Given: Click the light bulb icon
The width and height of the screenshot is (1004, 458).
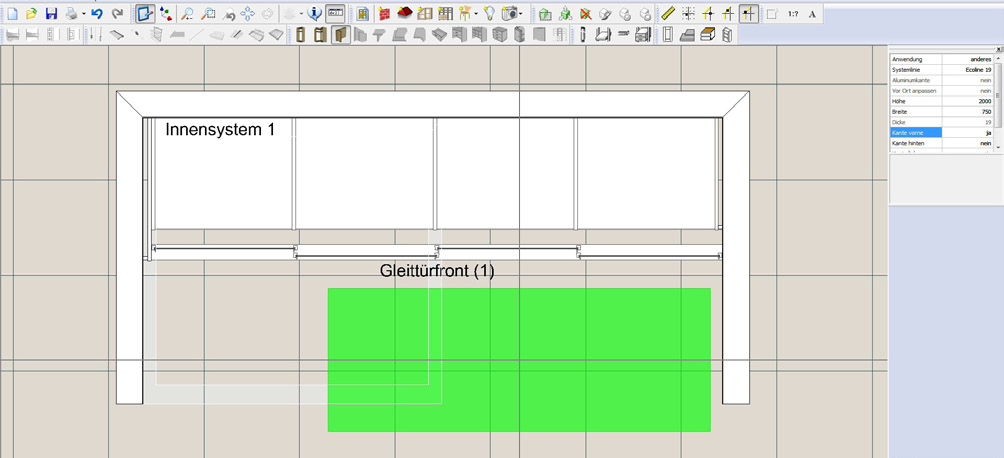Looking at the screenshot, I should [489, 14].
